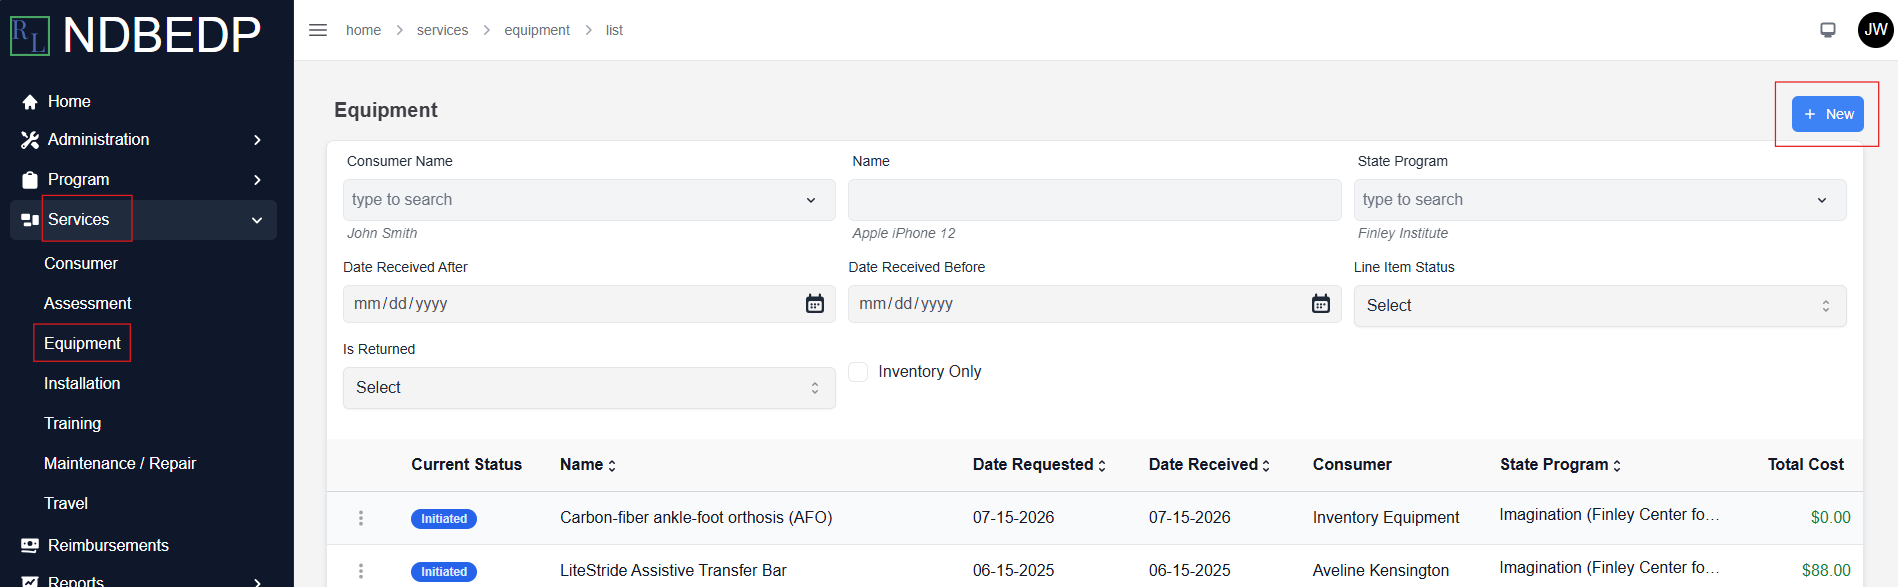The width and height of the screenshot is (1898, 587).
Task: Open the Line Item Status select
Action: coord(1600,306)
